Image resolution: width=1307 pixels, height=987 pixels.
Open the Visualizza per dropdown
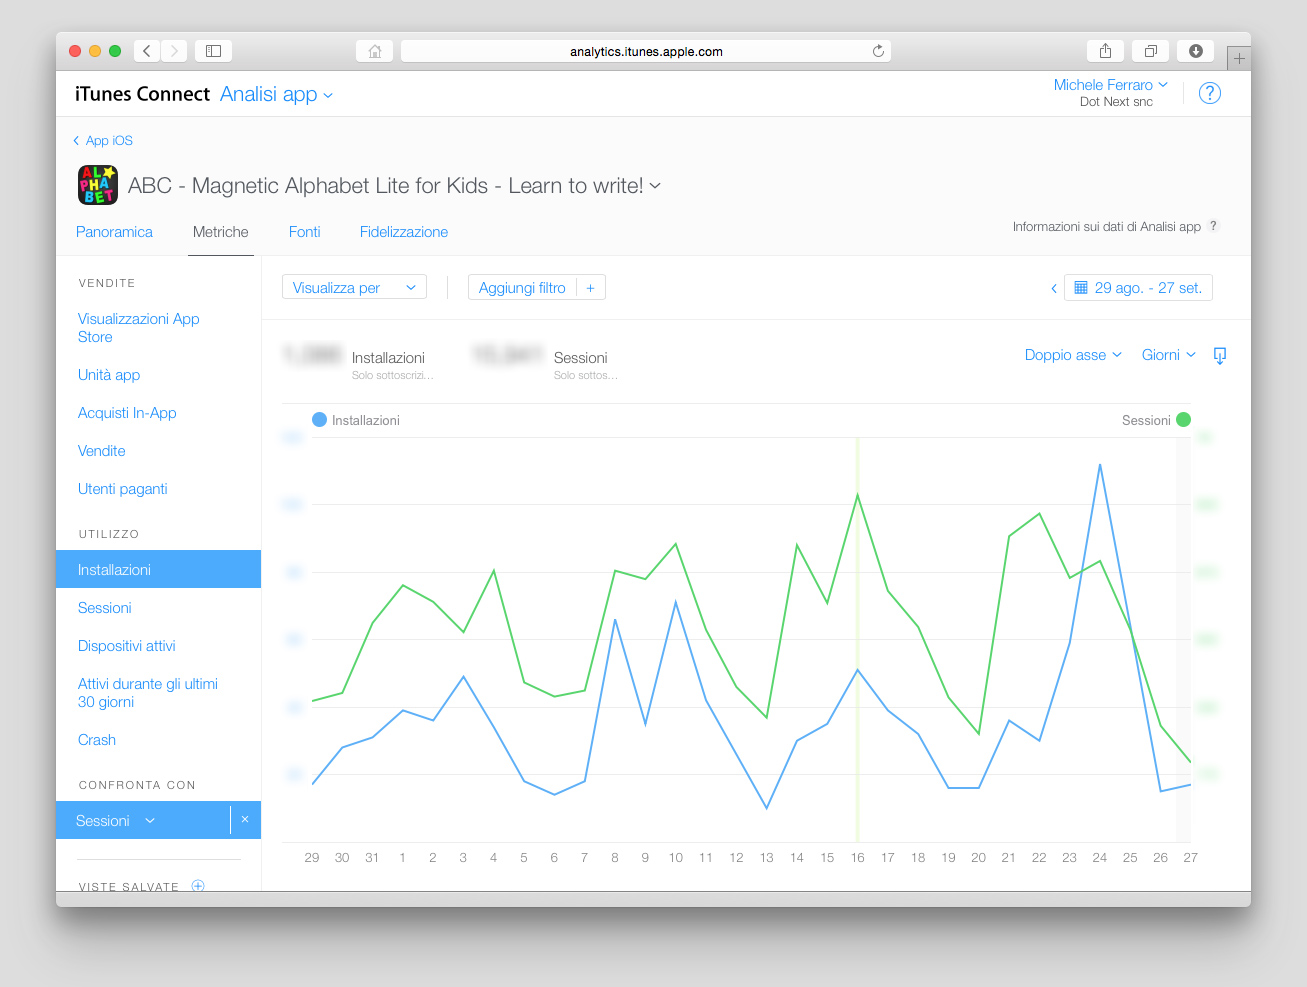coord(354,288)
